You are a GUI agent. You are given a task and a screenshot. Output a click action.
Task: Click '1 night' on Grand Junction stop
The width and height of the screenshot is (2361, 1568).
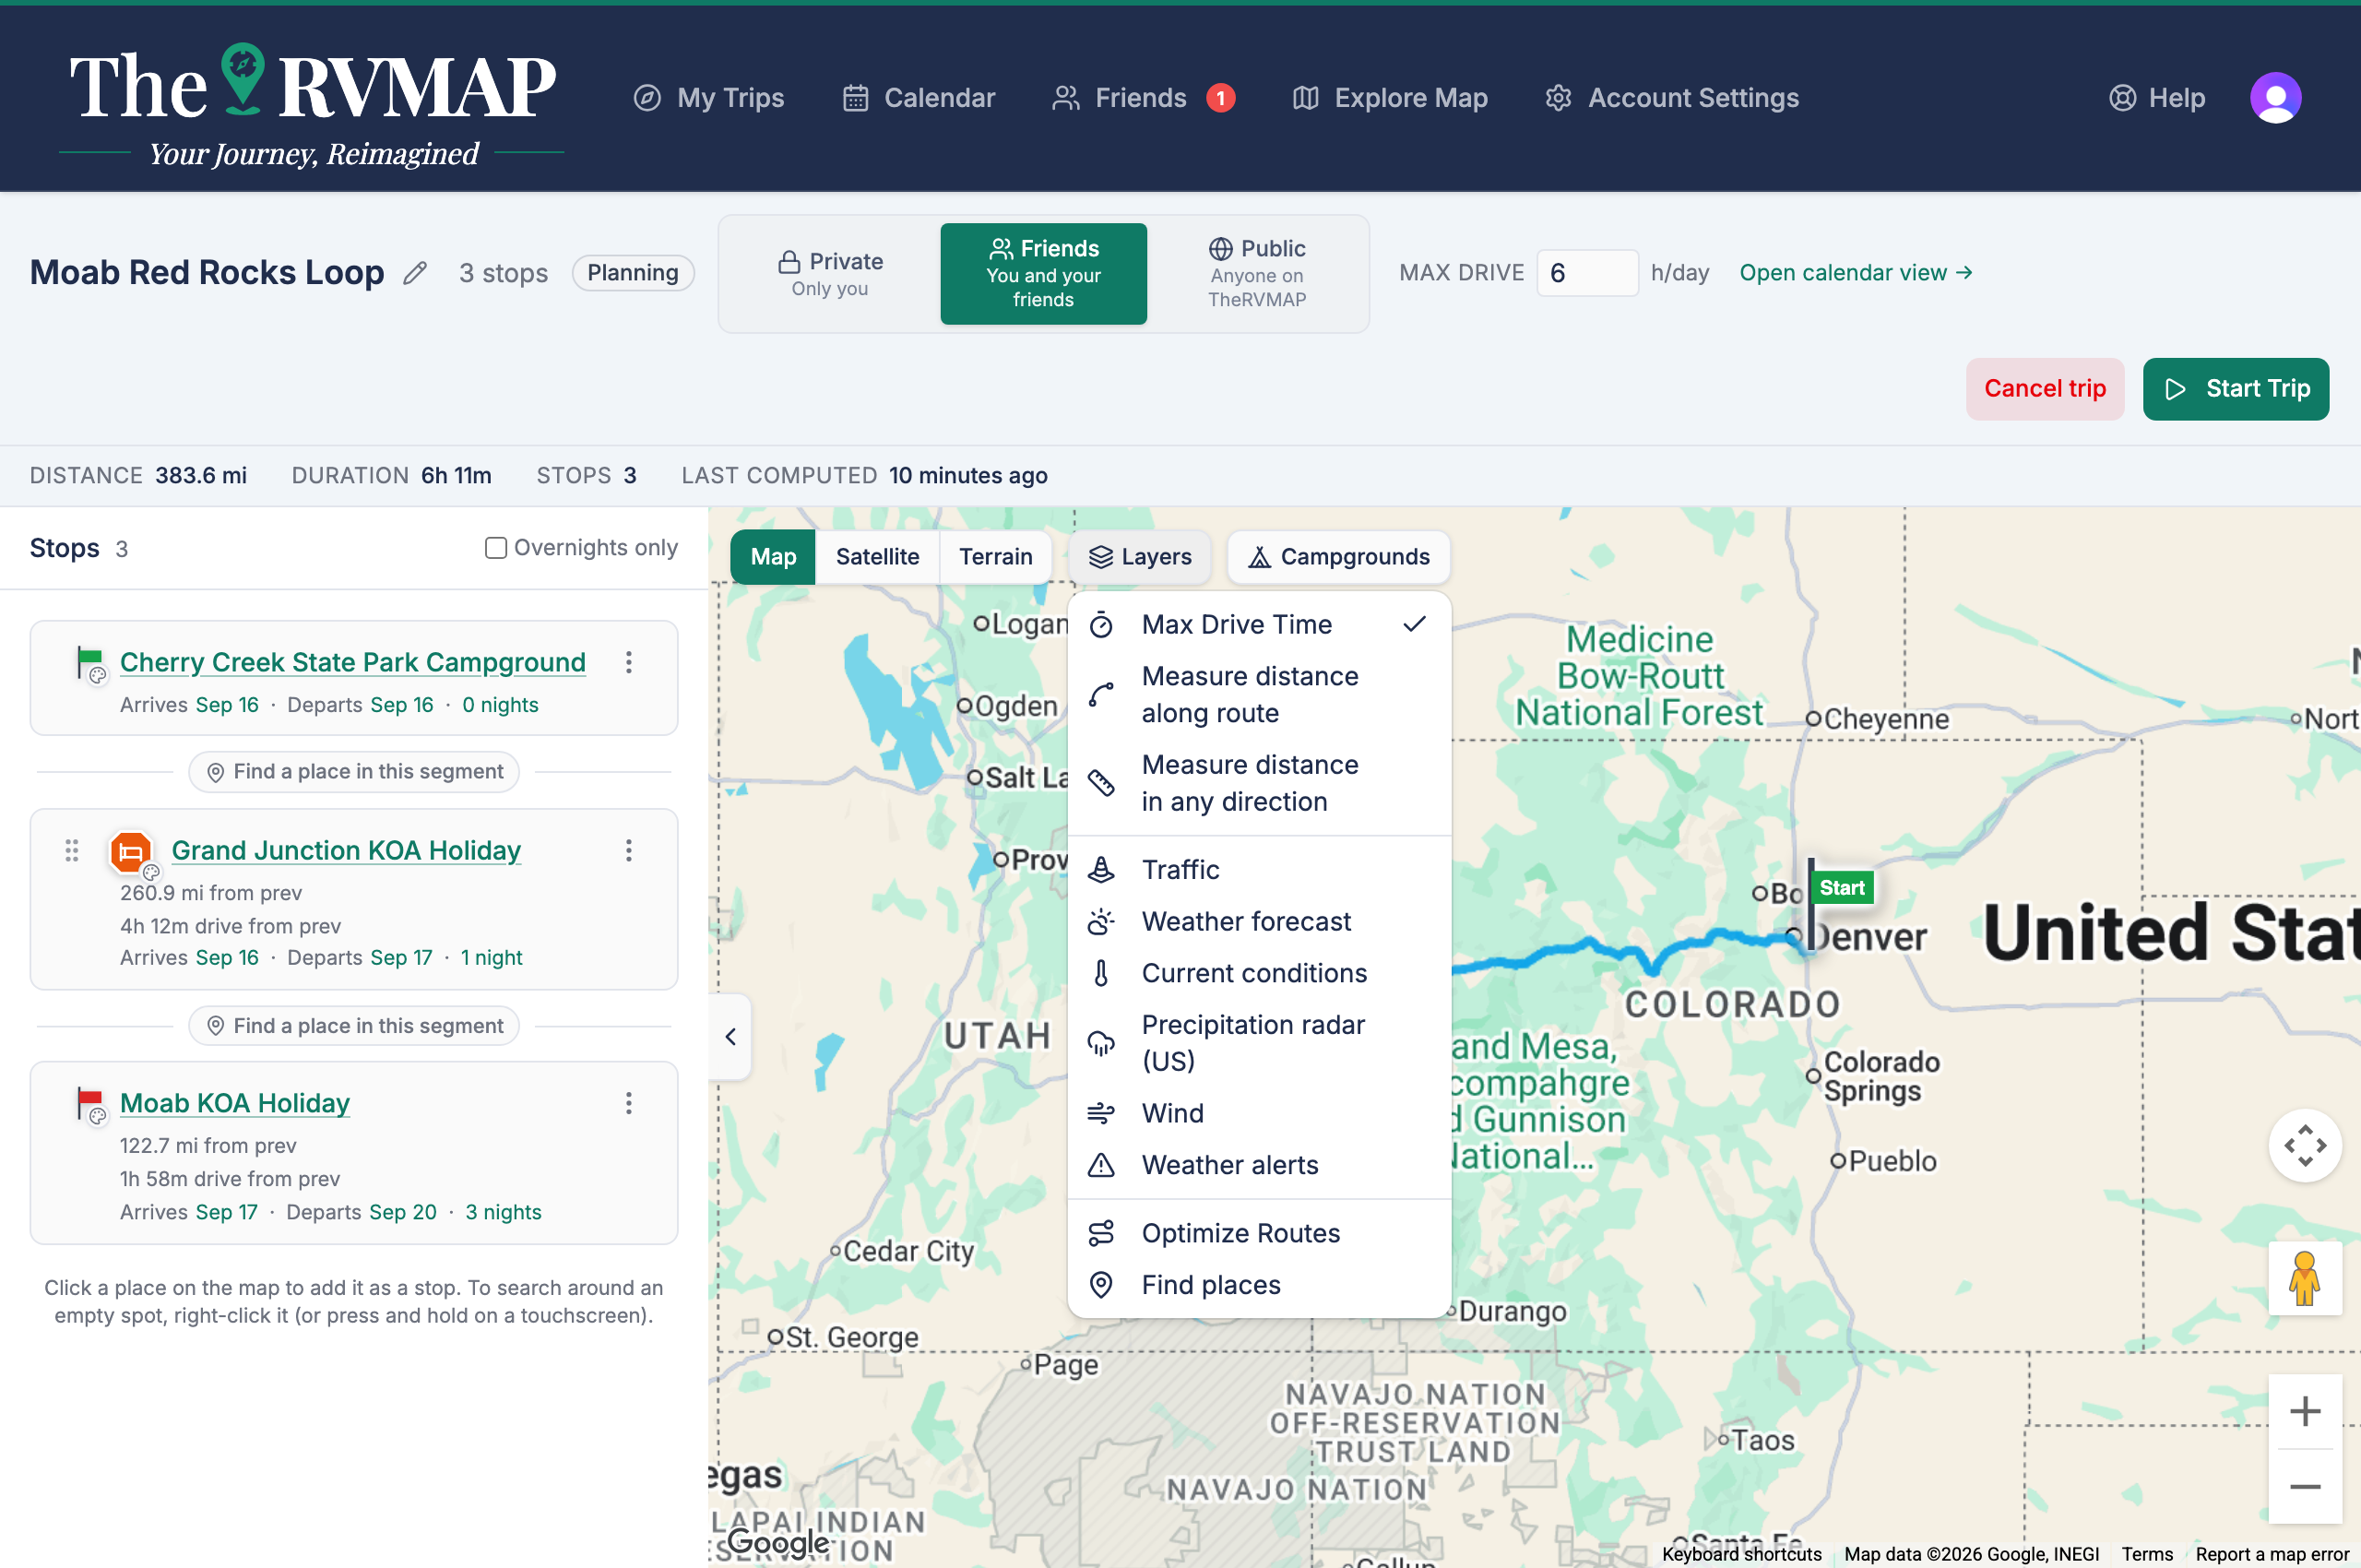pyautogui.click(x=491, y=958)
